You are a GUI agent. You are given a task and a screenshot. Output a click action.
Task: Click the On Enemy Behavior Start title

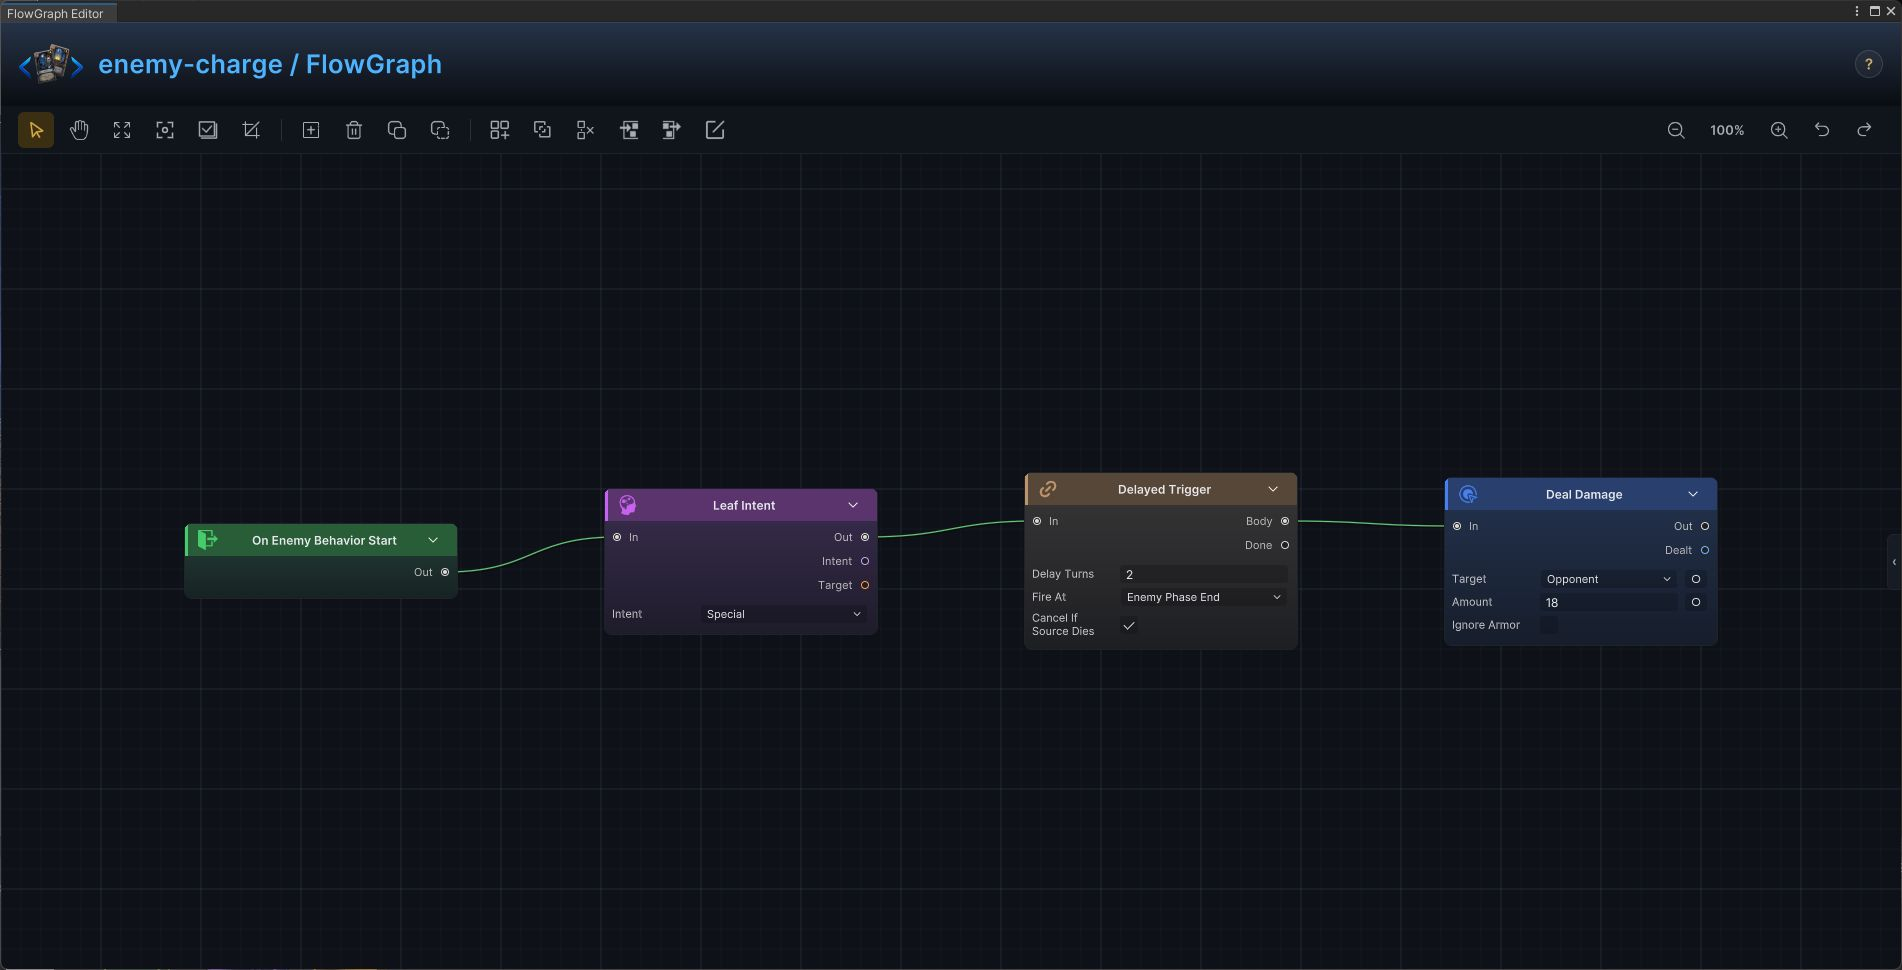click(x=324, y=540)
